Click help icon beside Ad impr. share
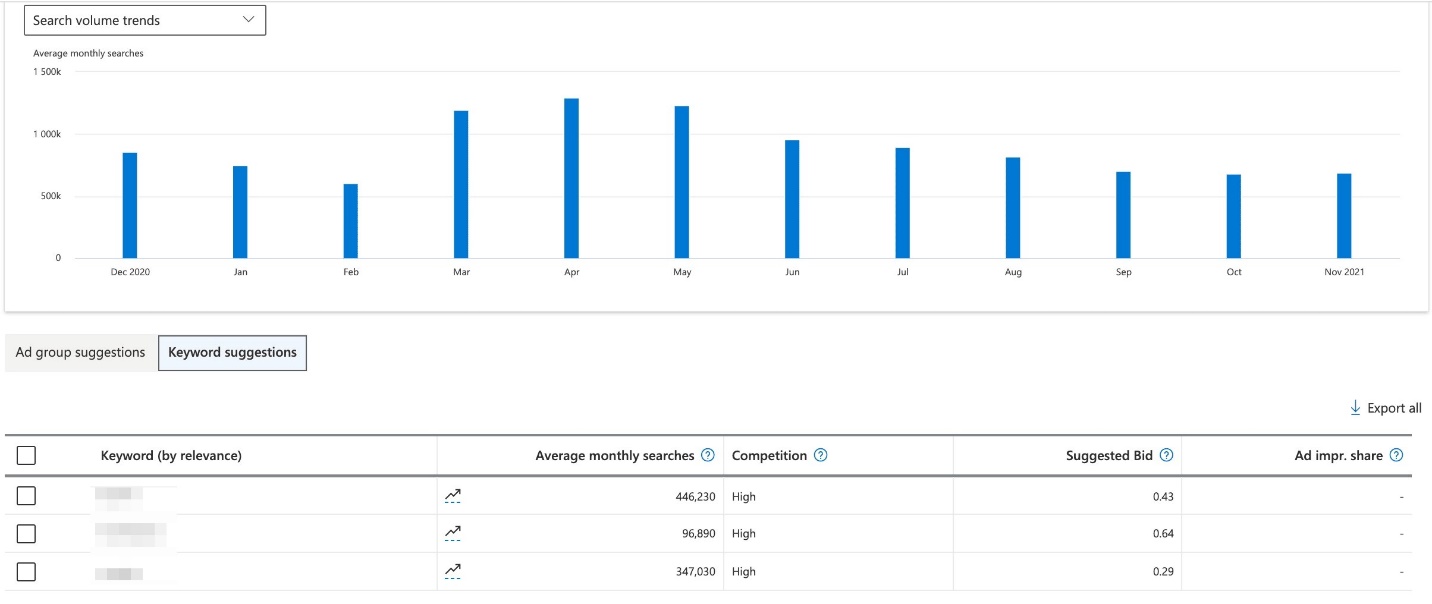 [x=1397, y=456]
